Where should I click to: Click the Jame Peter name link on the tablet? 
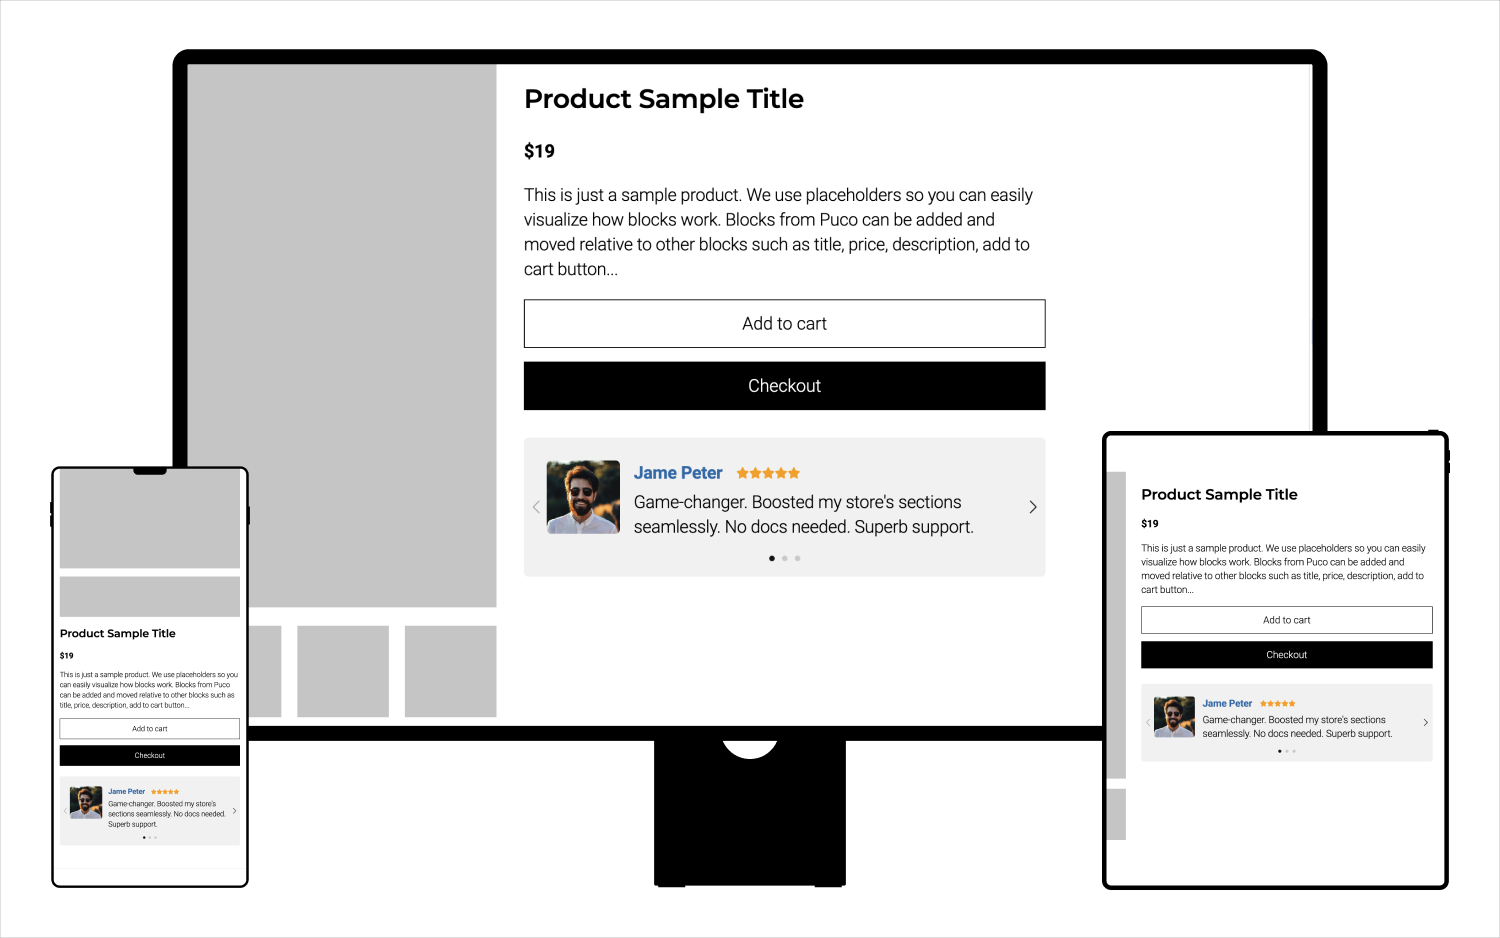(1226, 703)
